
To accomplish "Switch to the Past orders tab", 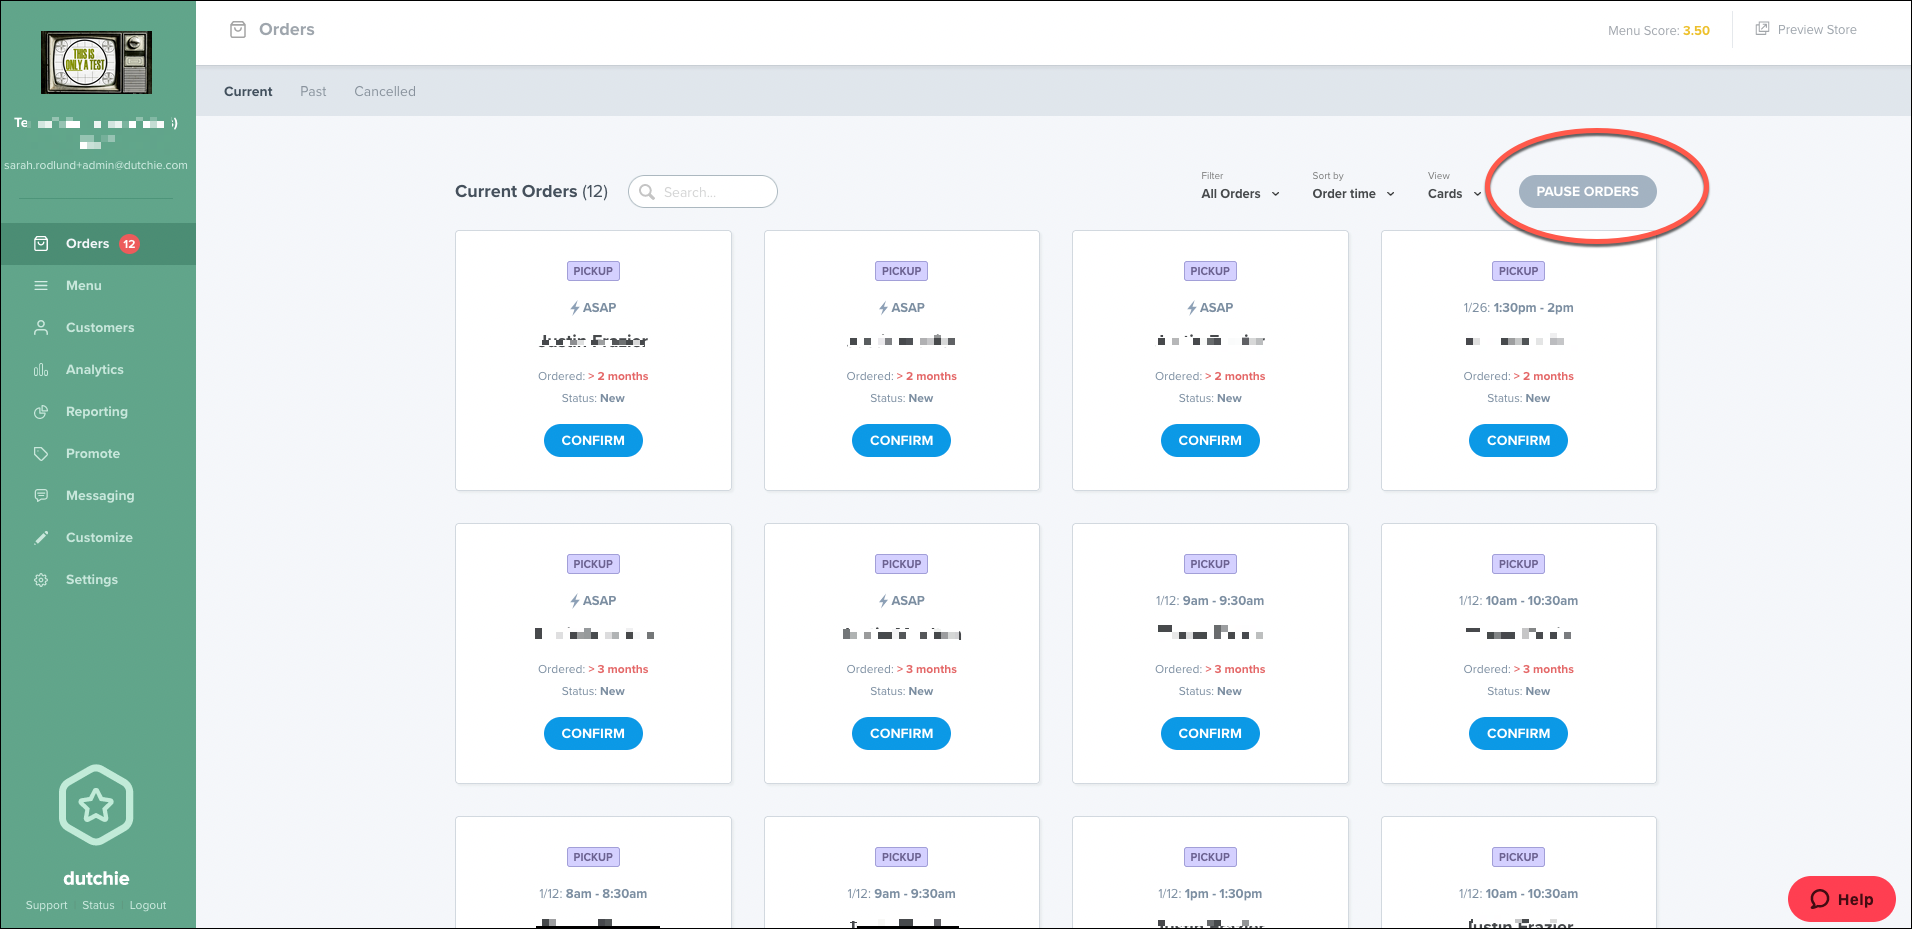I will 312,91.
